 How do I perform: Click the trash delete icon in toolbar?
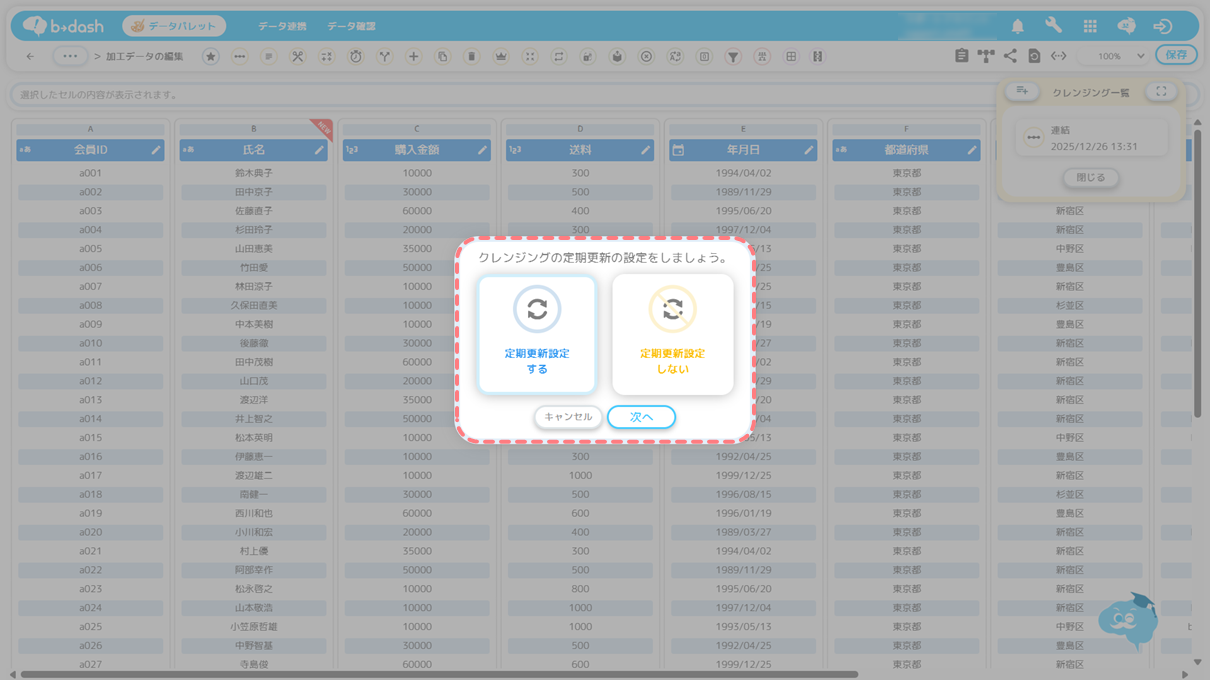coord(472,57)
